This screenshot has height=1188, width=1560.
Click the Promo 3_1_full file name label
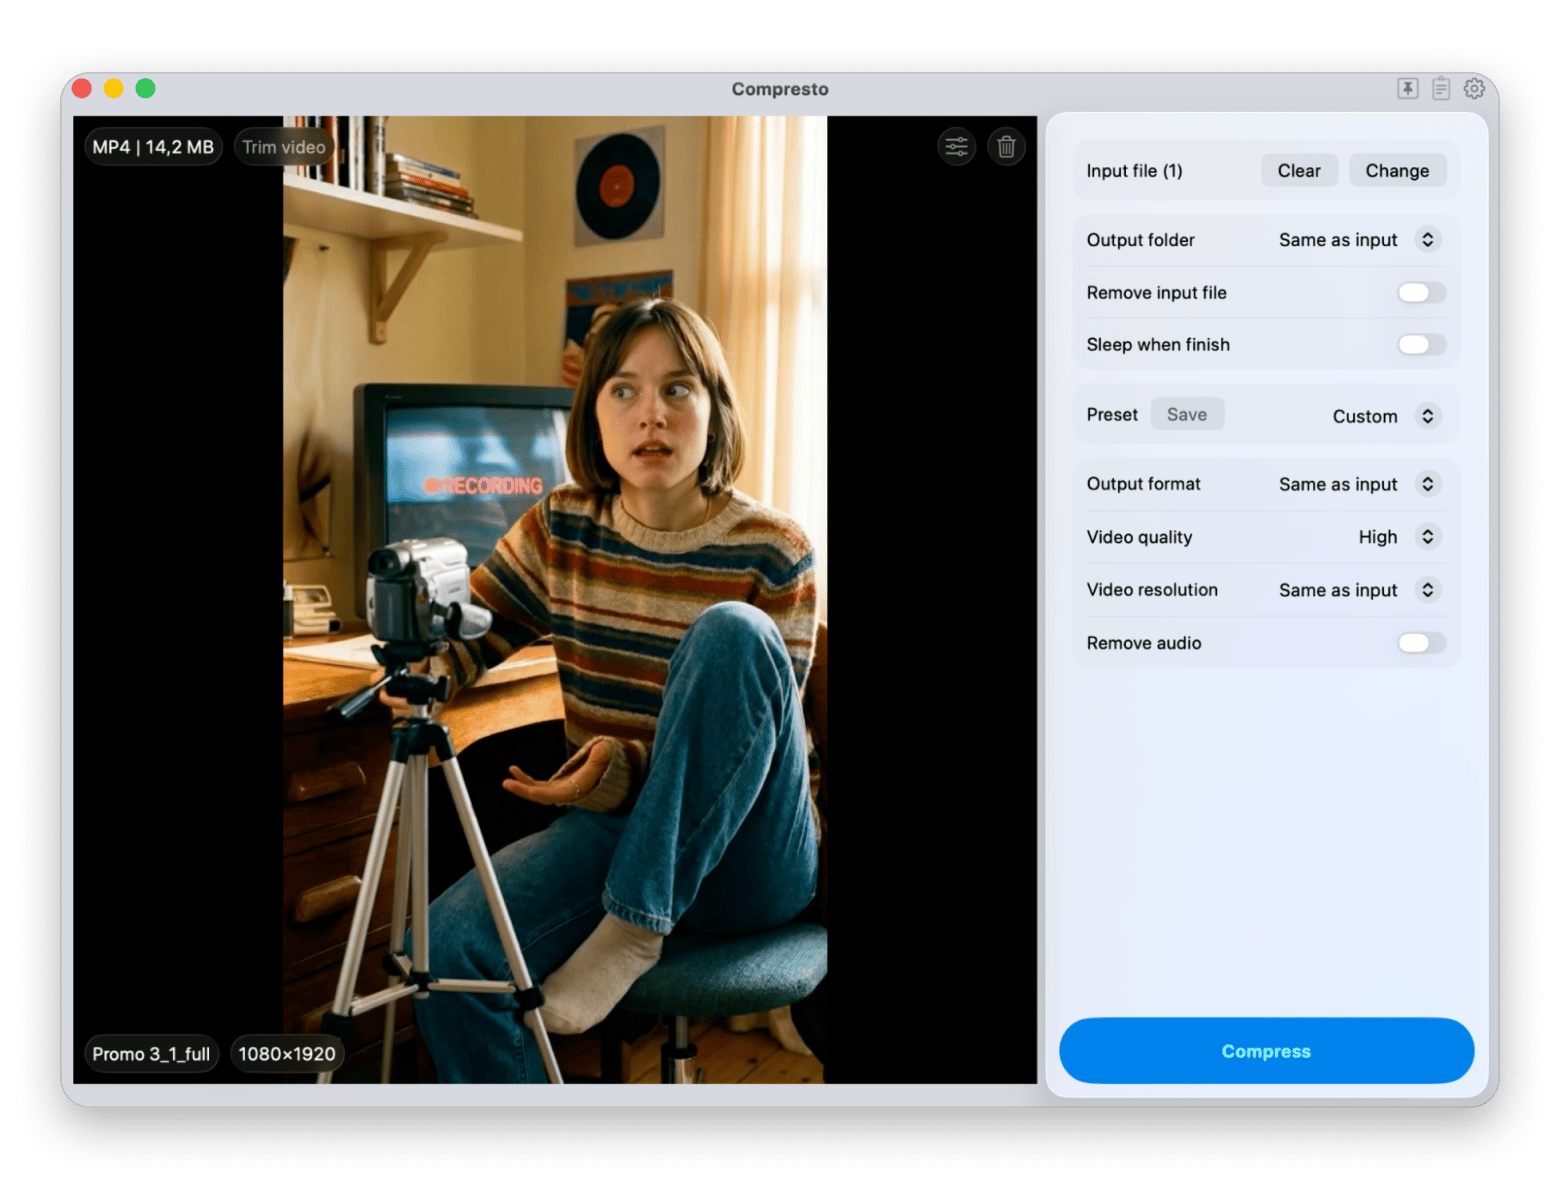point(151,1054)
